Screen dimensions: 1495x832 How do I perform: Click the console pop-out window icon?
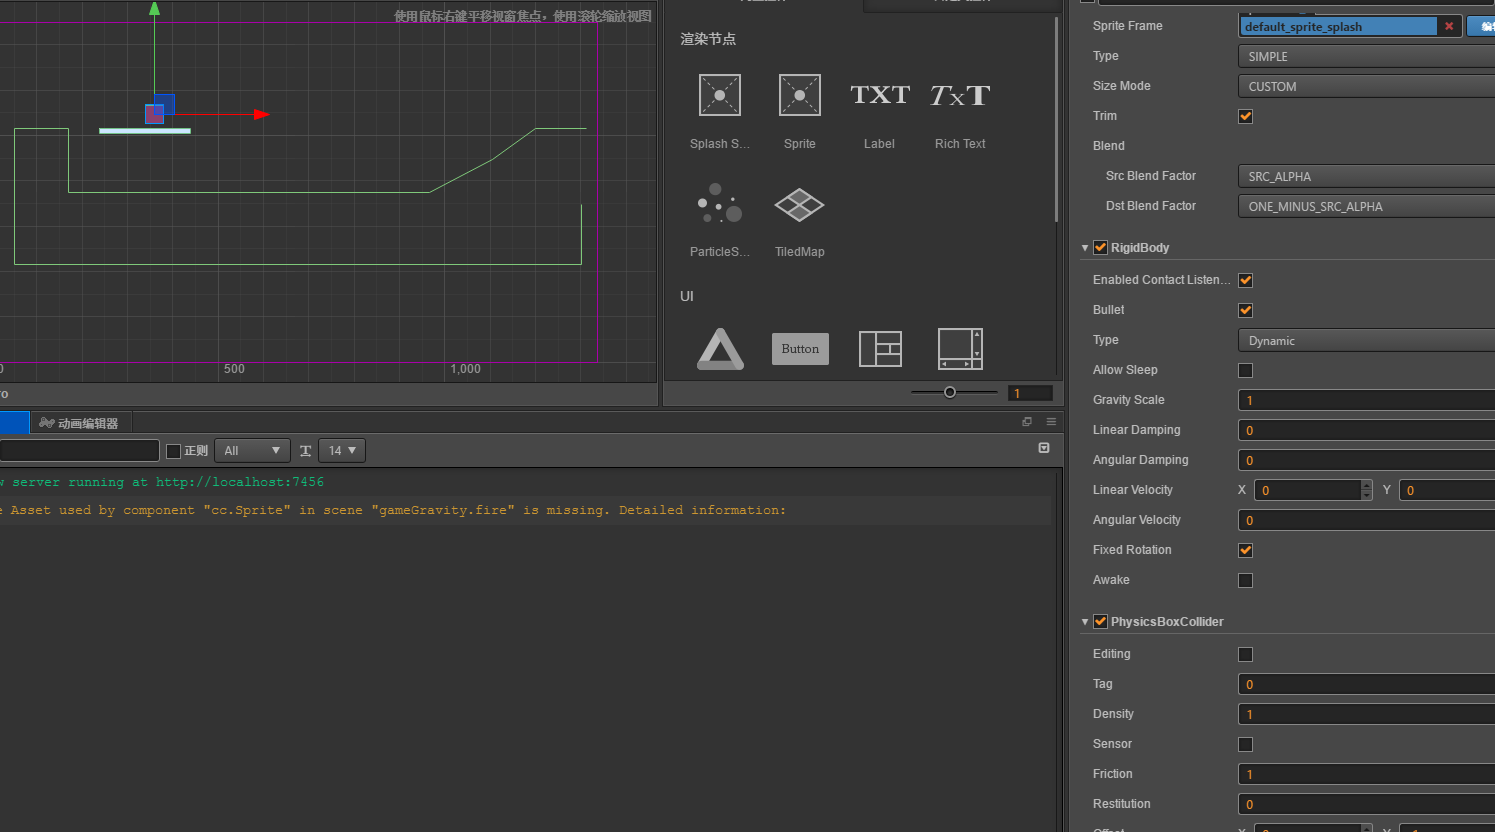[x=1027, y=422]
